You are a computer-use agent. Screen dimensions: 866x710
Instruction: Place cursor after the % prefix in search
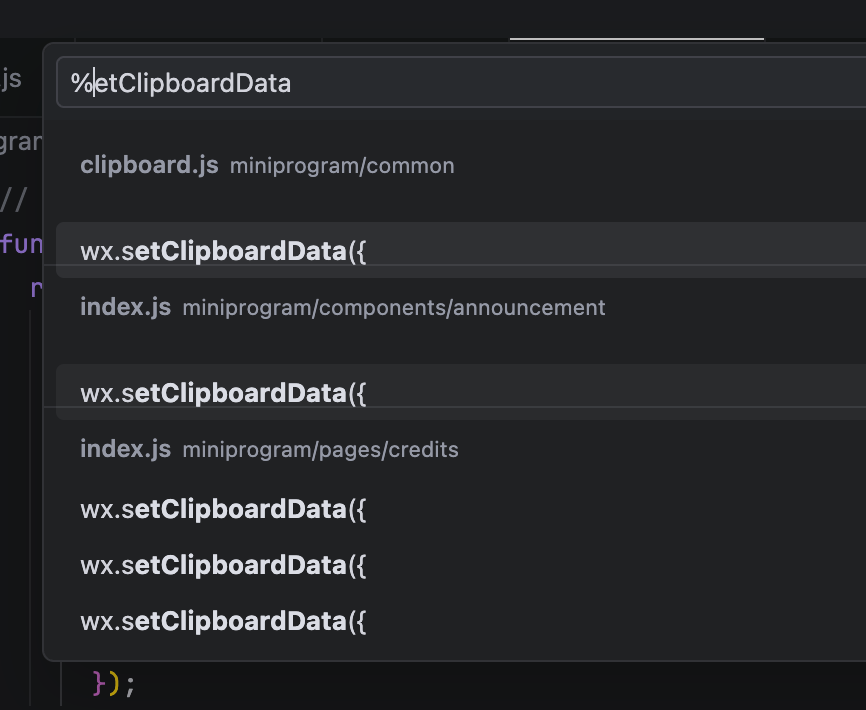(94, 83)
